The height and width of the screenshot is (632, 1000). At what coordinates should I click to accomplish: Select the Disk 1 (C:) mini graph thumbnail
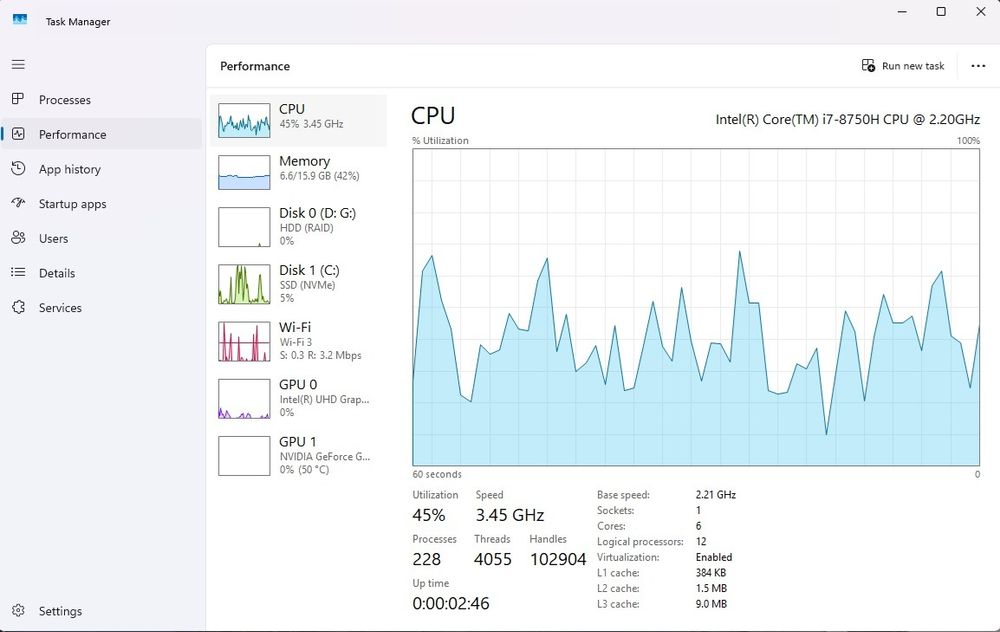point(244,284)
